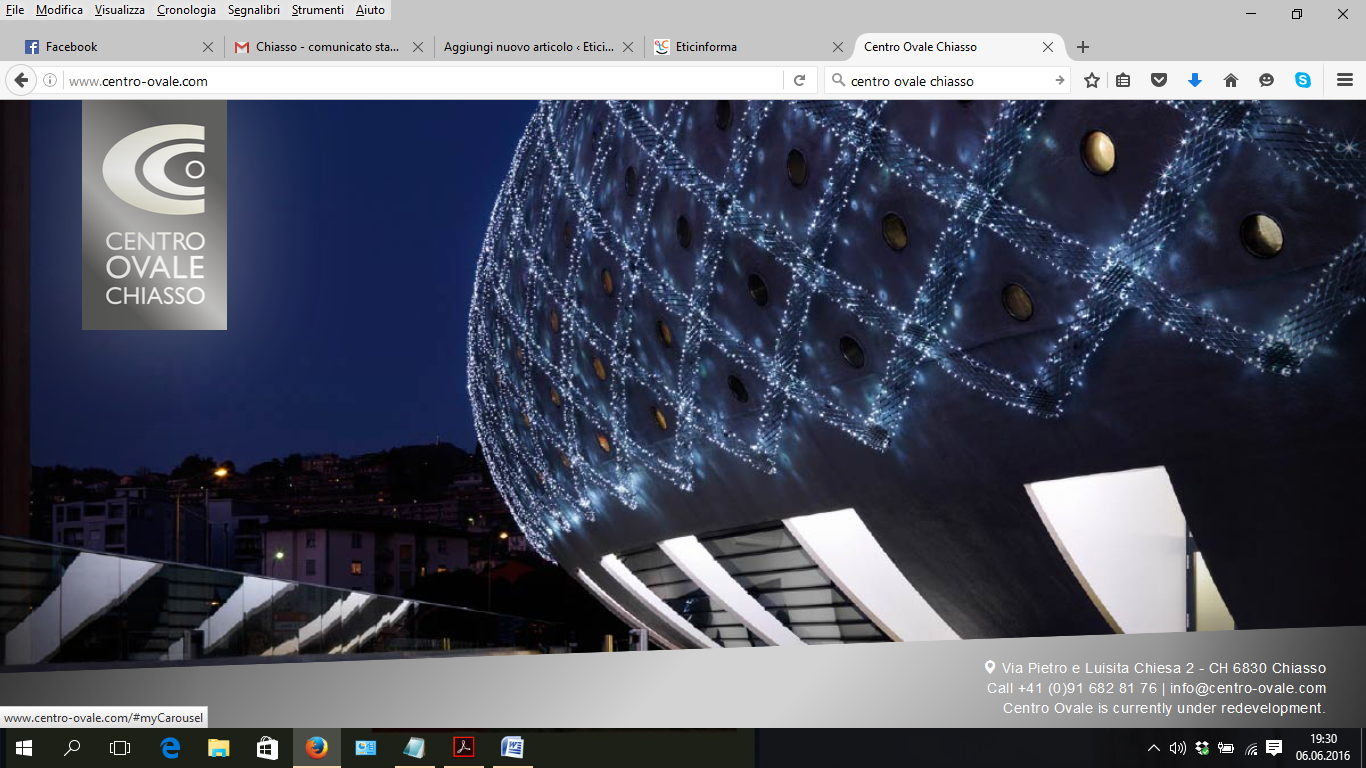This screenshot has width=1366, height=768.
Task: Go back with the browser back arrow
Action: tap(21, 81)
